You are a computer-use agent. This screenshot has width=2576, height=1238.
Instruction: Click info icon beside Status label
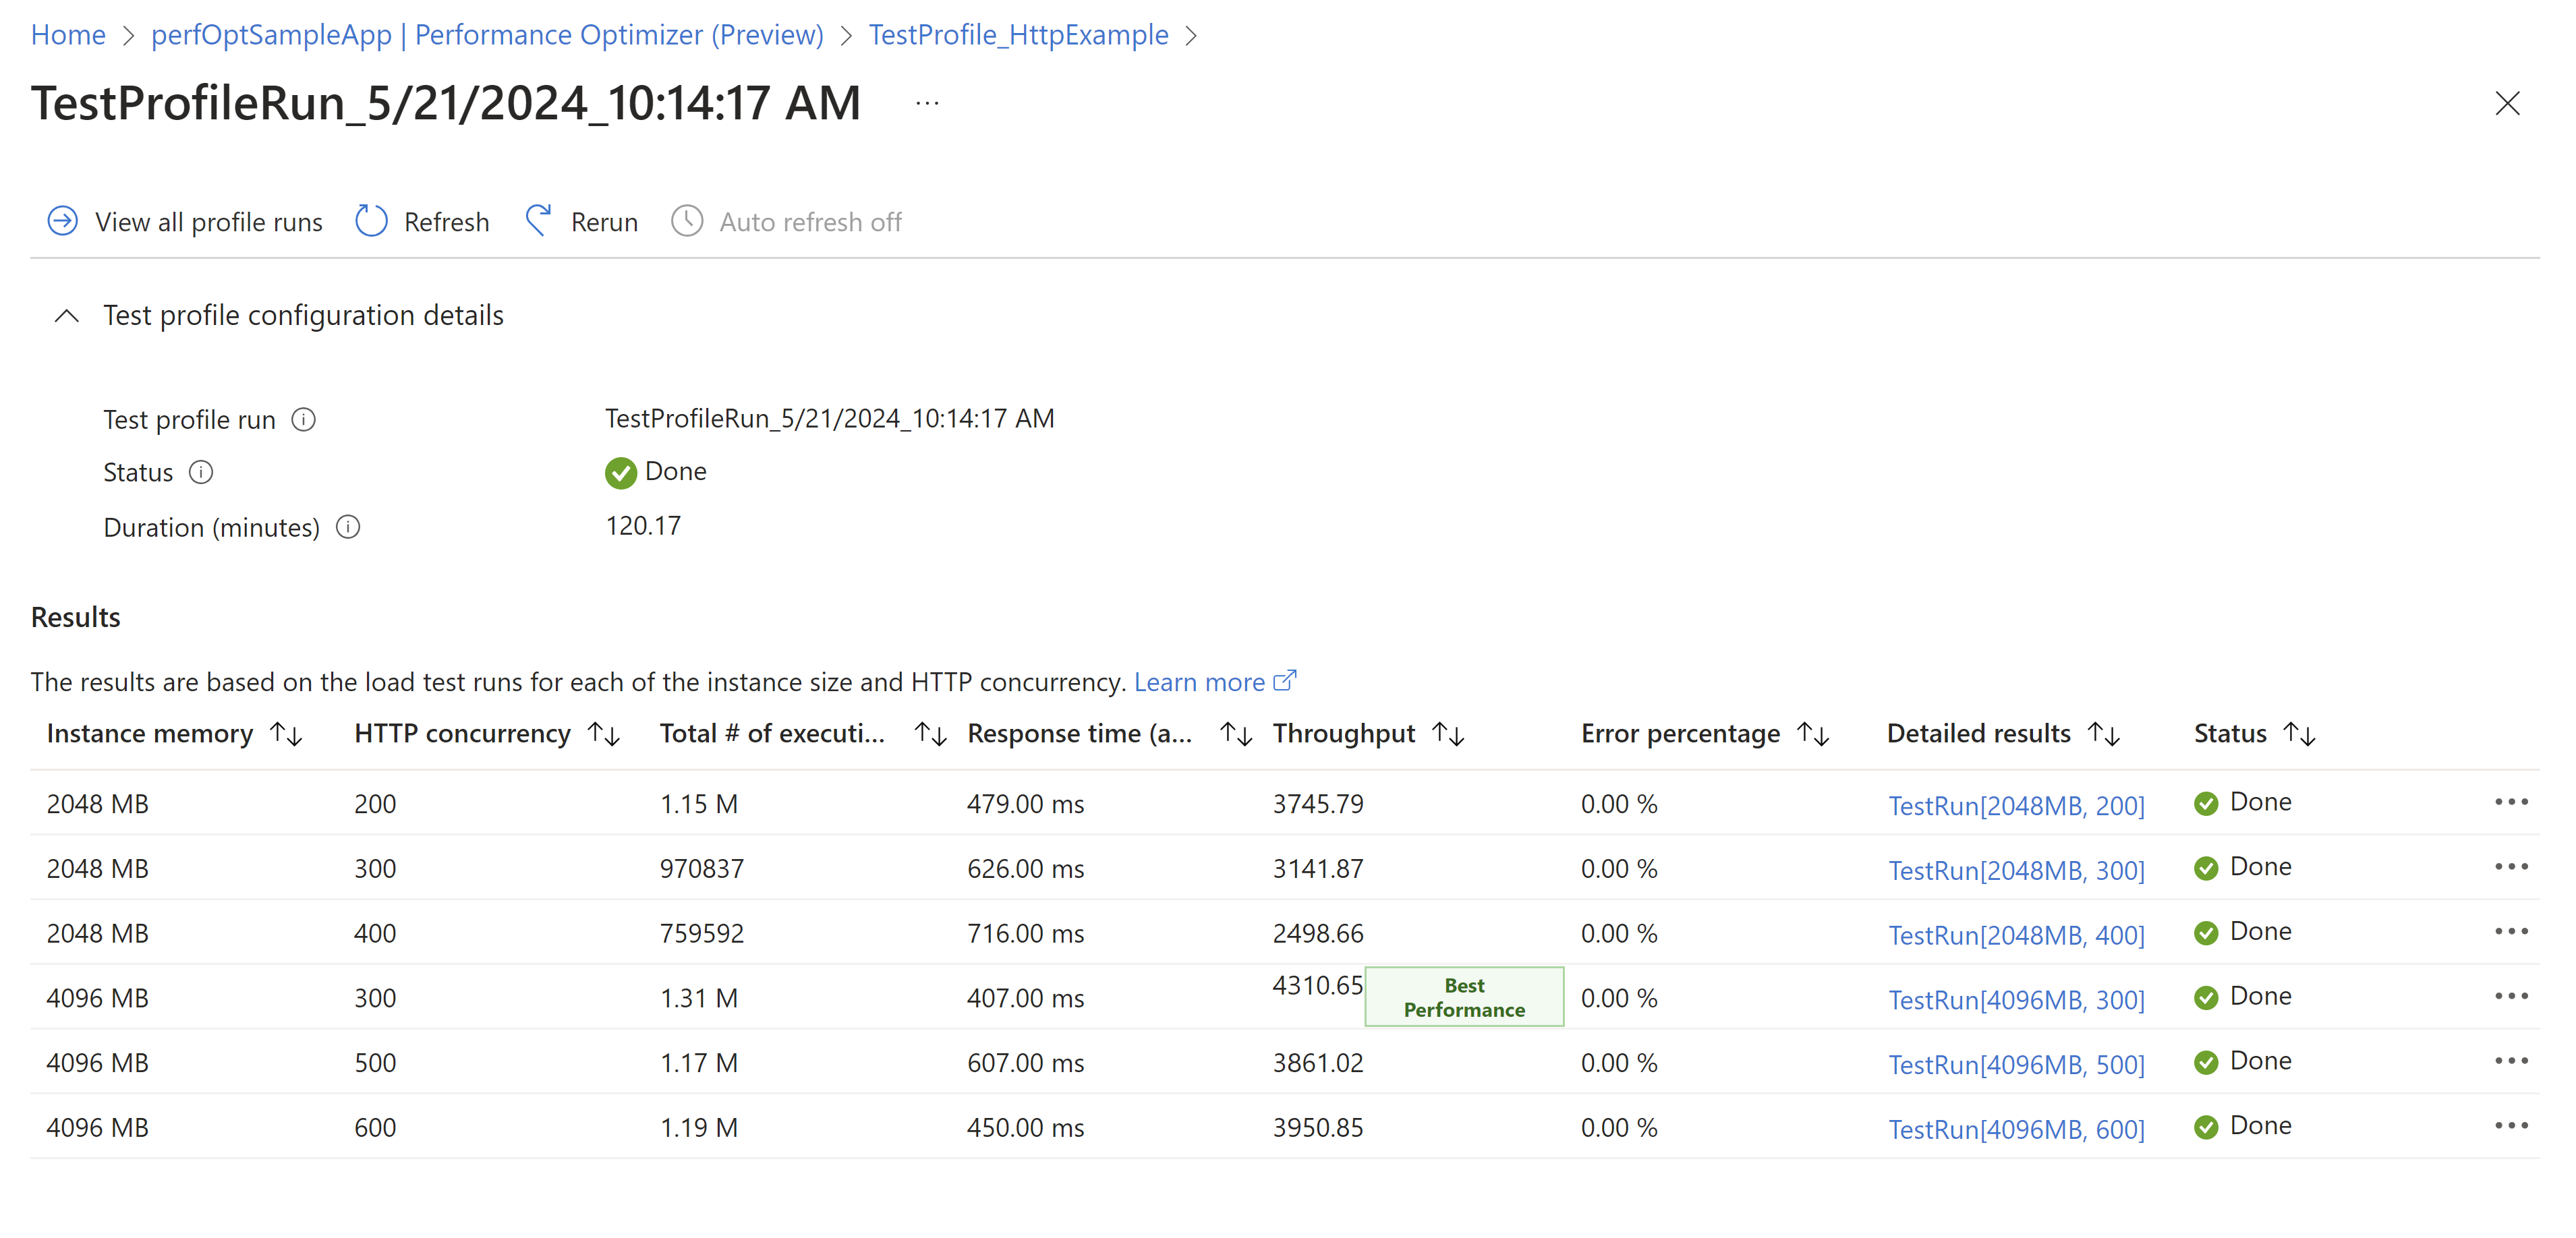[x=201, y=472]
